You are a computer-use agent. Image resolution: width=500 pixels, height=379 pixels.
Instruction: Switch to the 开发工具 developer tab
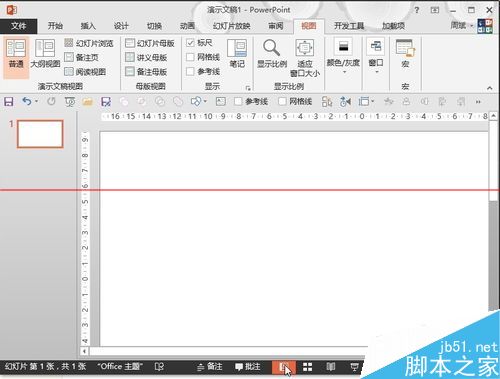pyautogui.click(x=349, y=26)
